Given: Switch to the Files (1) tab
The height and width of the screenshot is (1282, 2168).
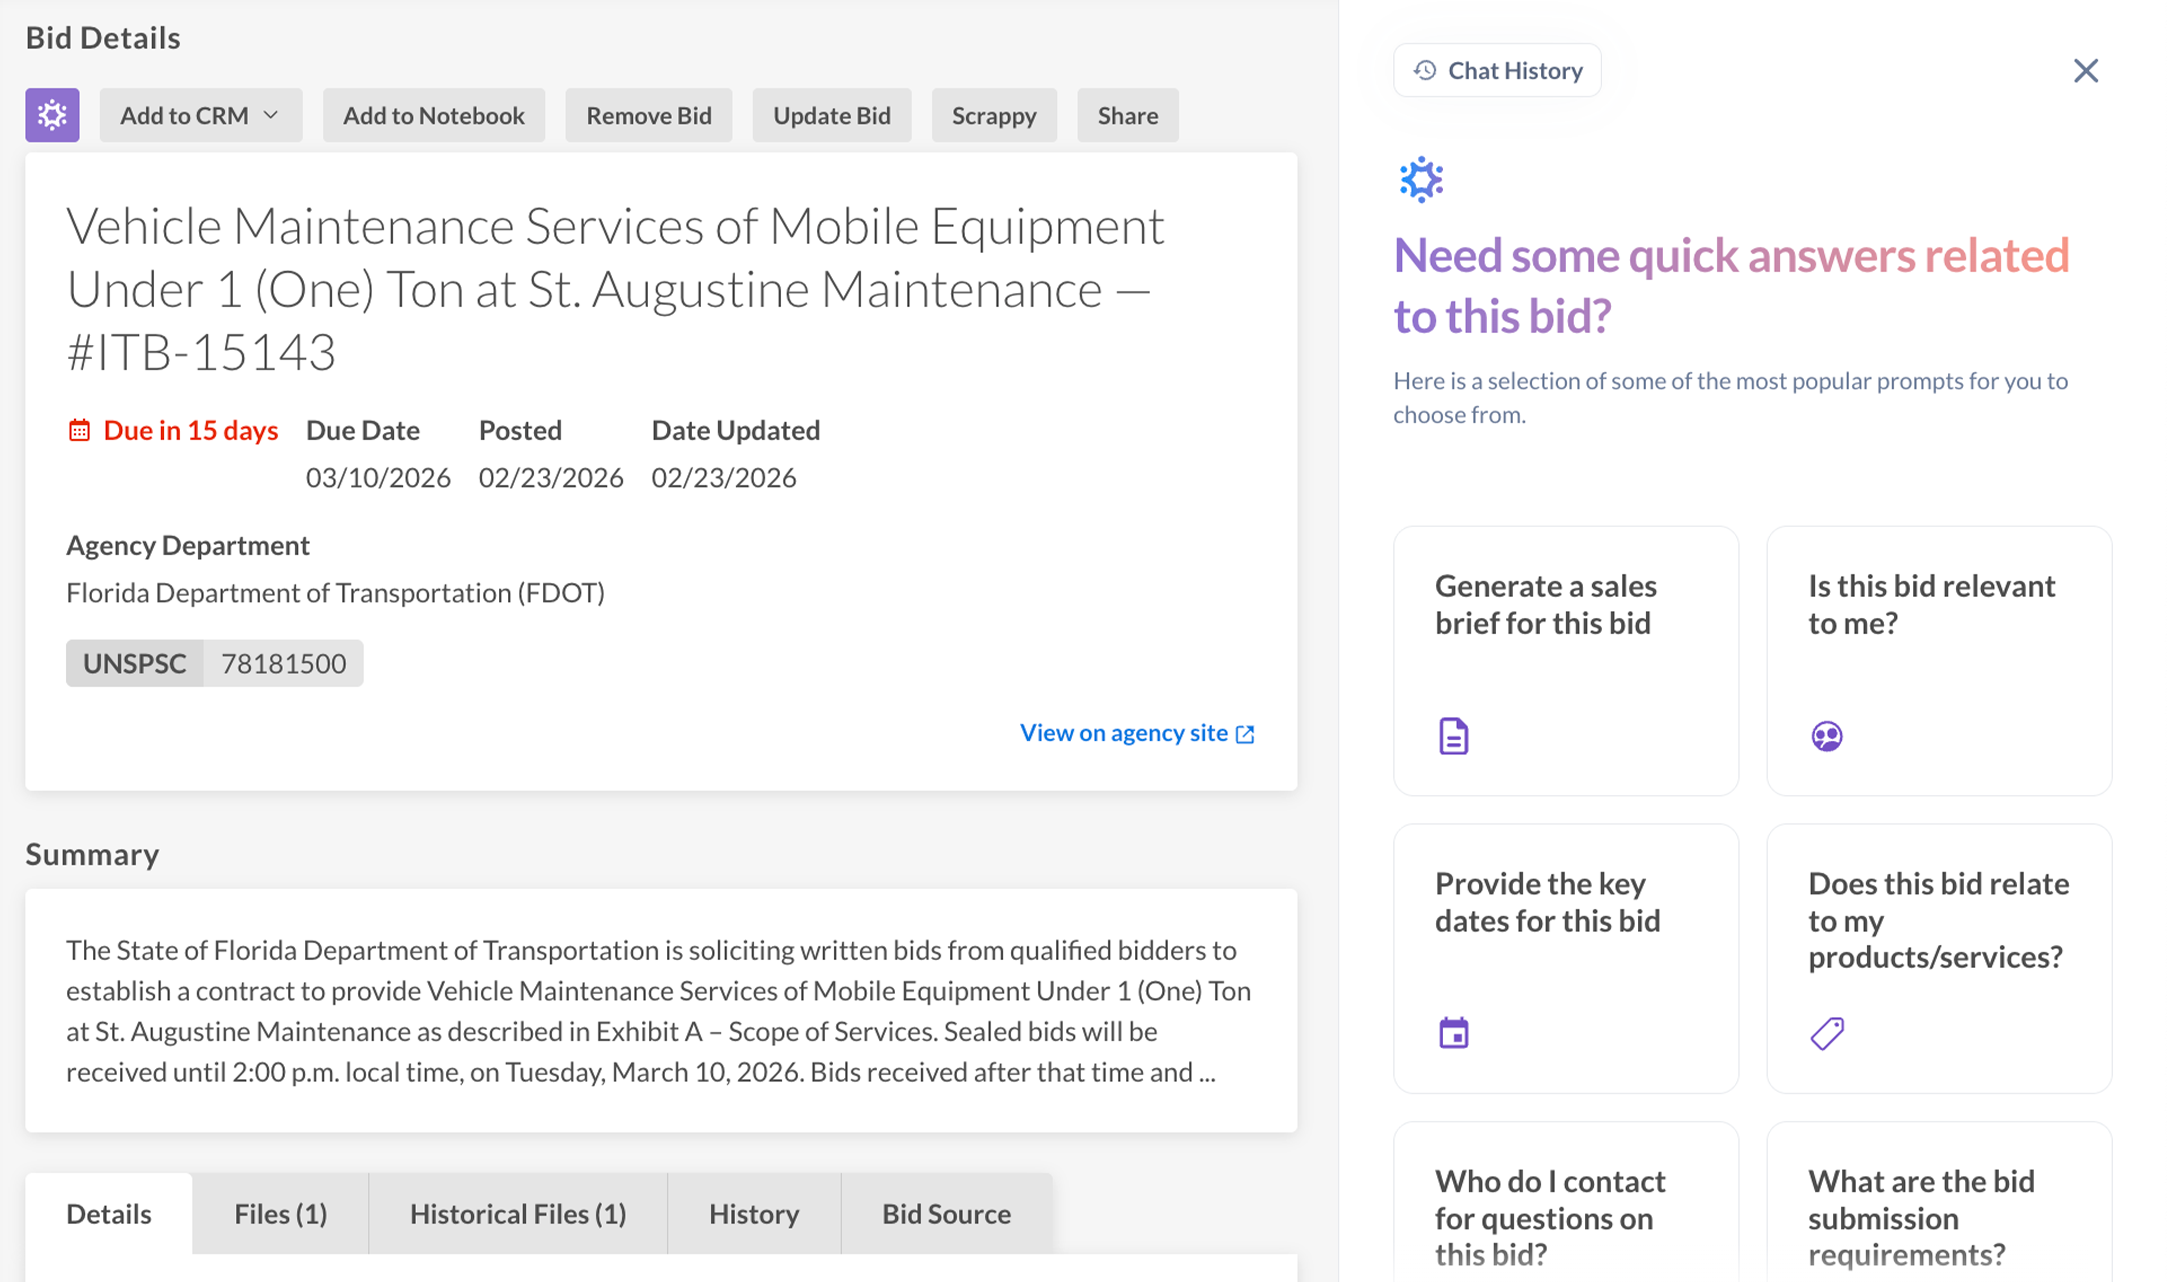Looking at the screenshot, I should (x=280, y=1213).
